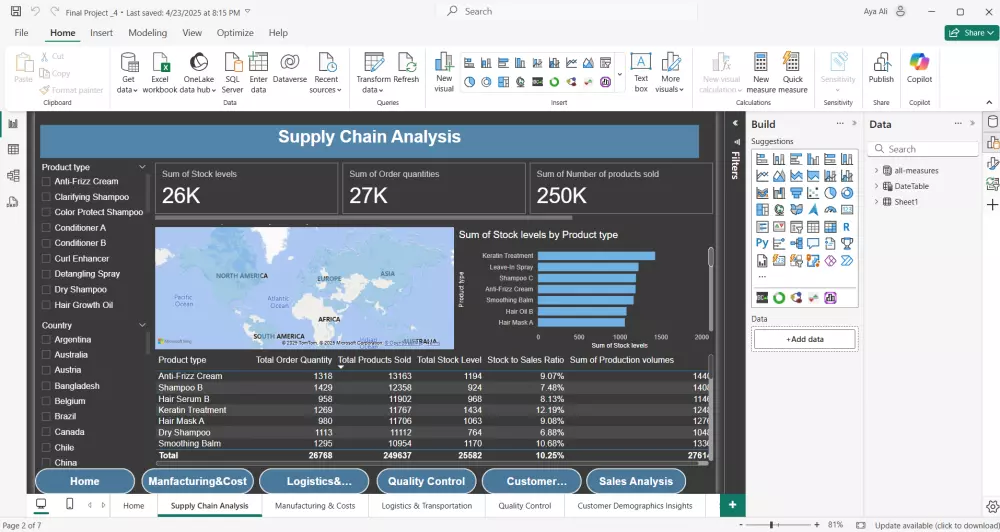Viewport: 1000px width, 532px height.
Task: Click the title bar Search box
Action: [x=567, y=11]
